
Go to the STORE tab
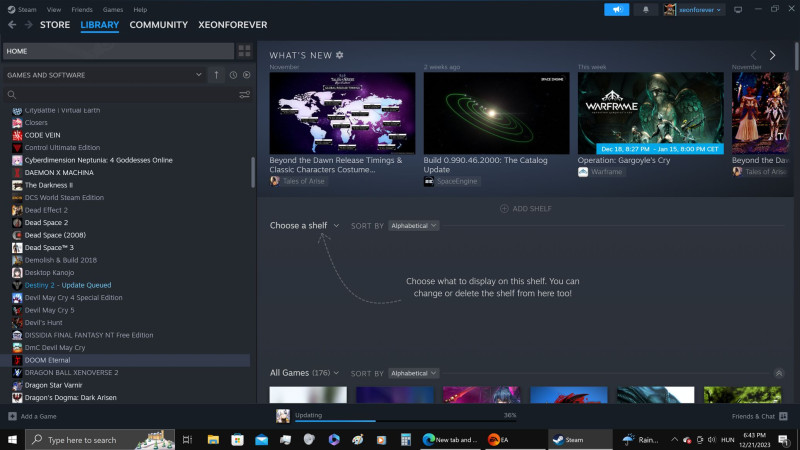click(55, 24)
